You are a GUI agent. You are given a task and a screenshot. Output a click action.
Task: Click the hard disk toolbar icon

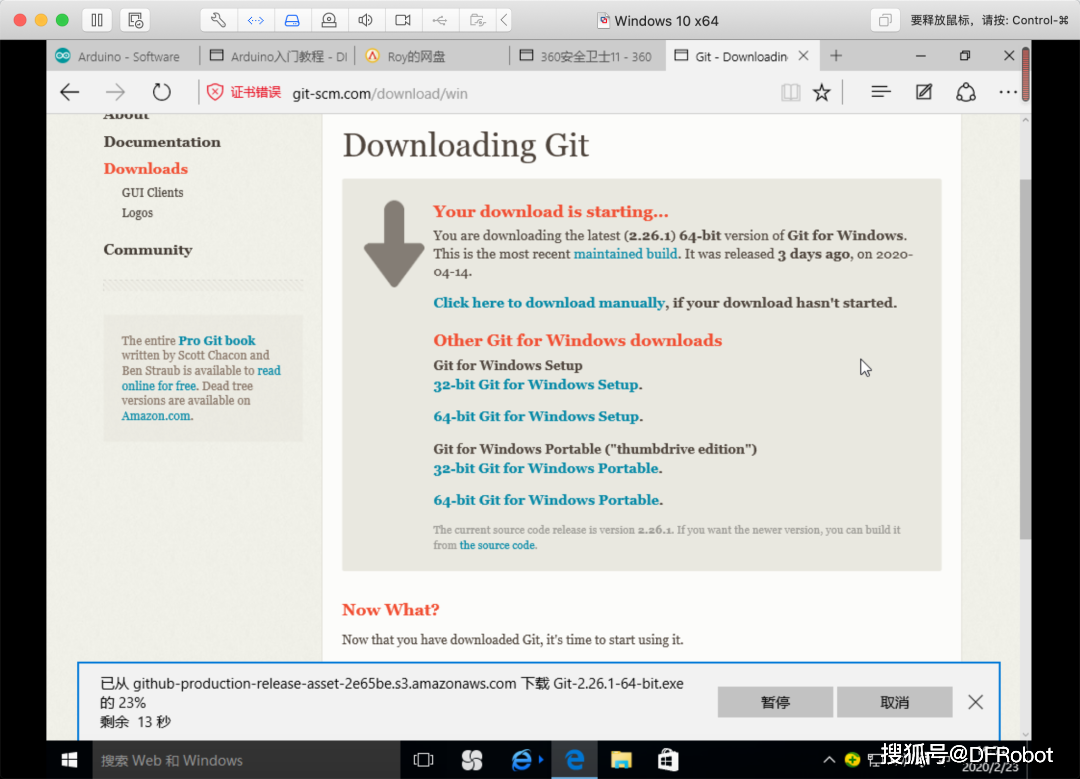pyautogui.click(x=292, y=20)
